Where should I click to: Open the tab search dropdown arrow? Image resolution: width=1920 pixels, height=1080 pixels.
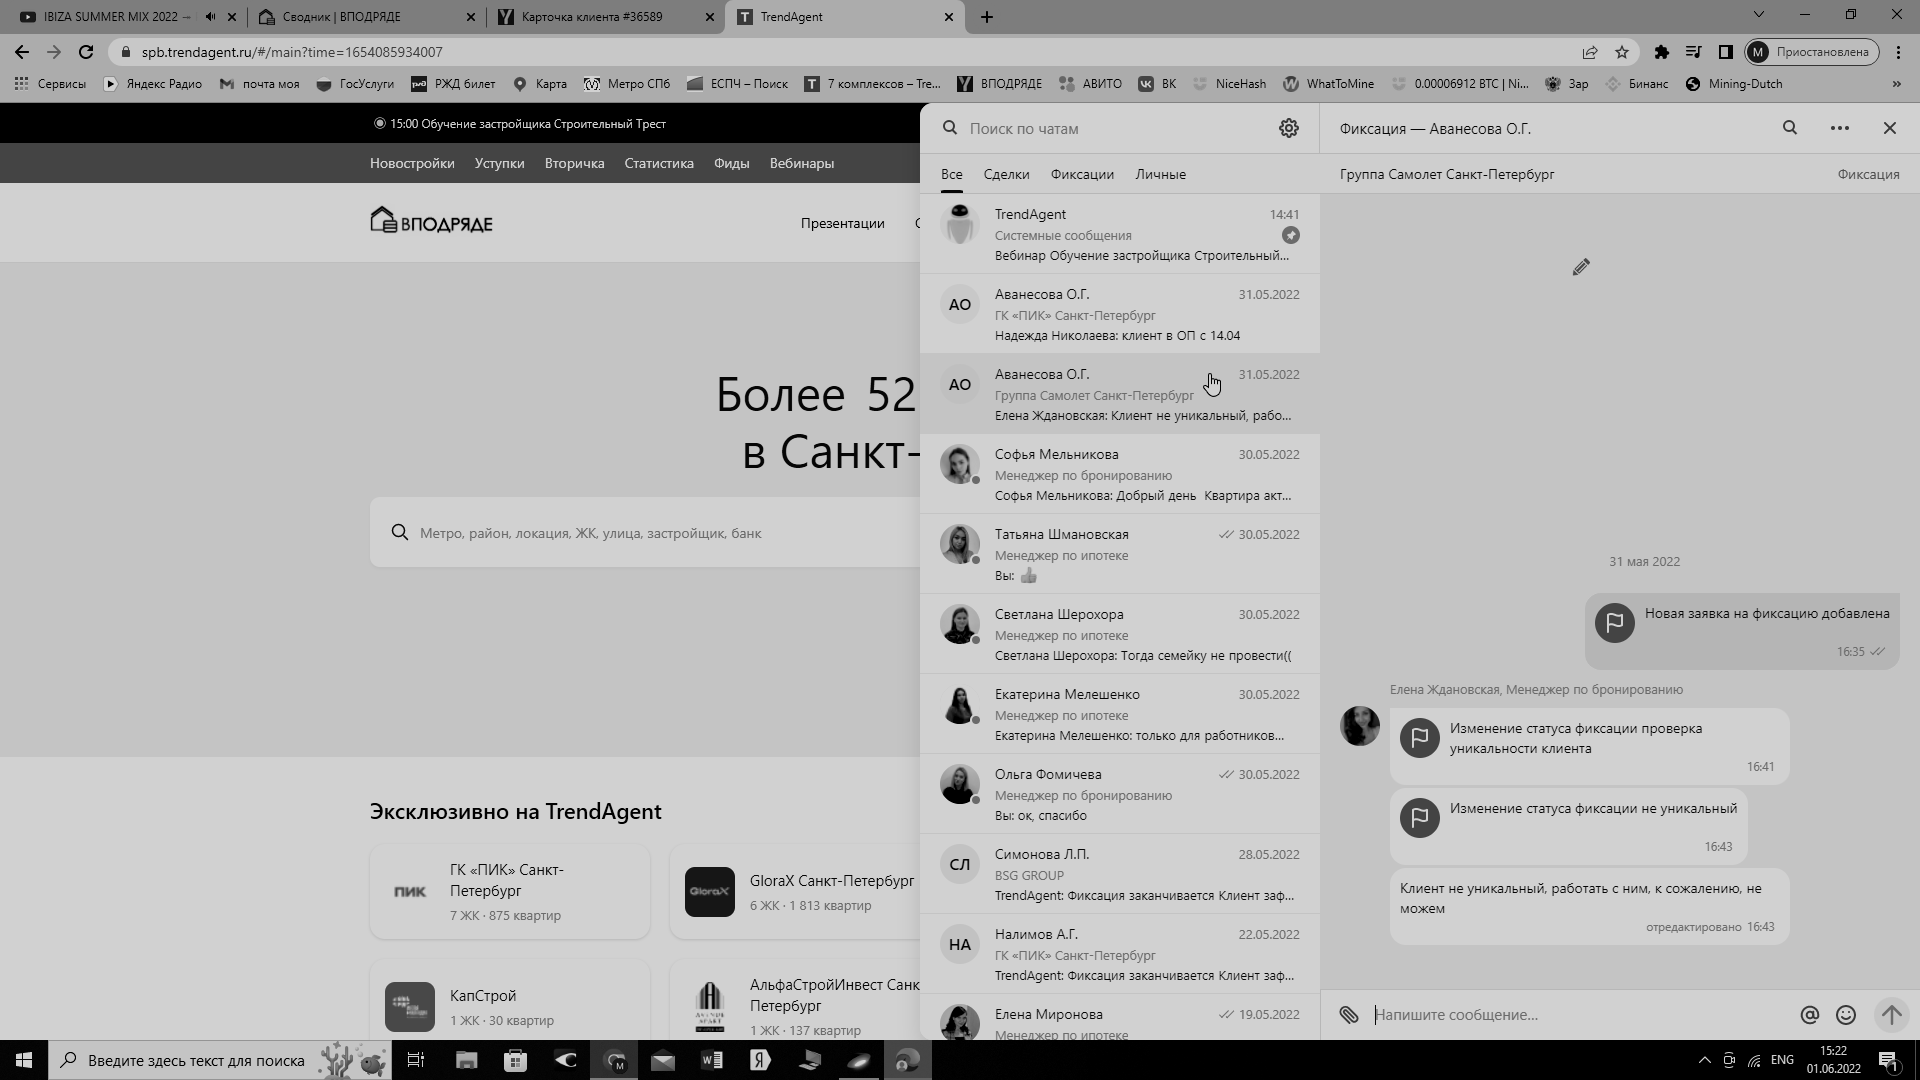click(x=1758, y=15)
